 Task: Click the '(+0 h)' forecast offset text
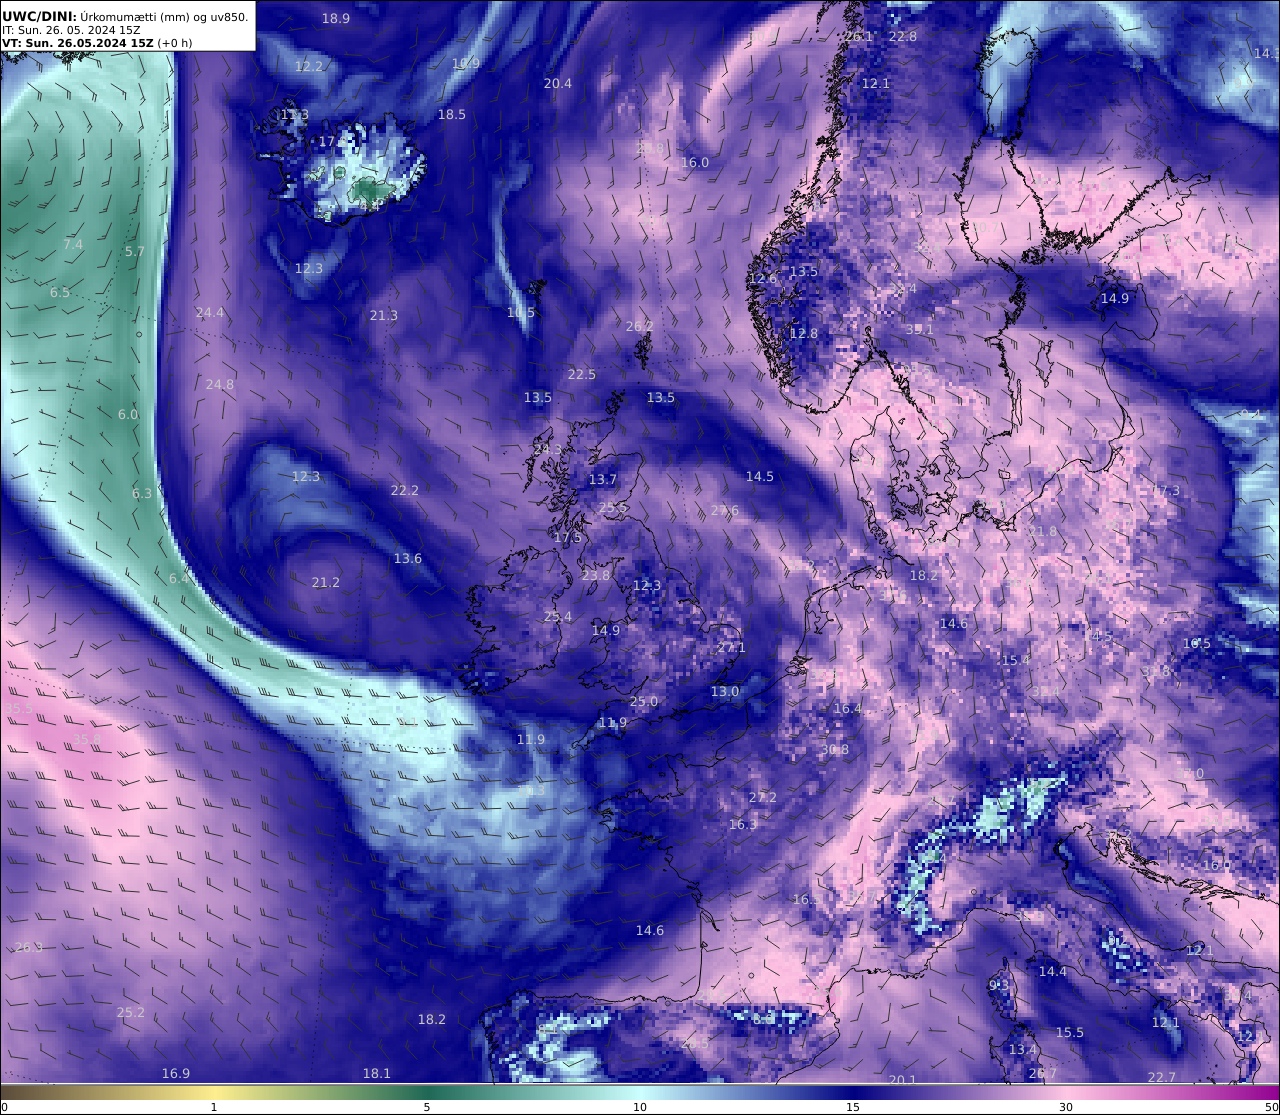[175, 43]
